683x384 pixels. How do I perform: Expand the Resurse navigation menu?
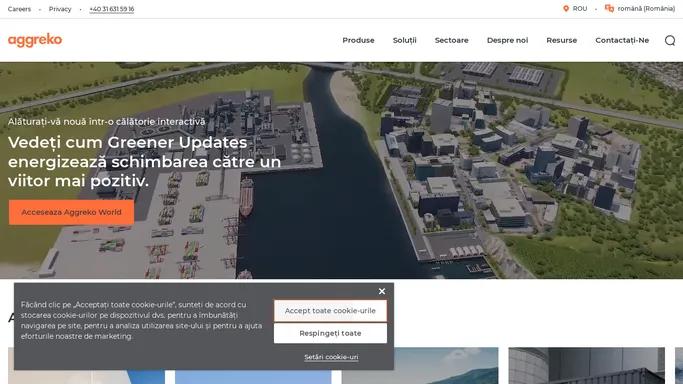click(561, 40)
